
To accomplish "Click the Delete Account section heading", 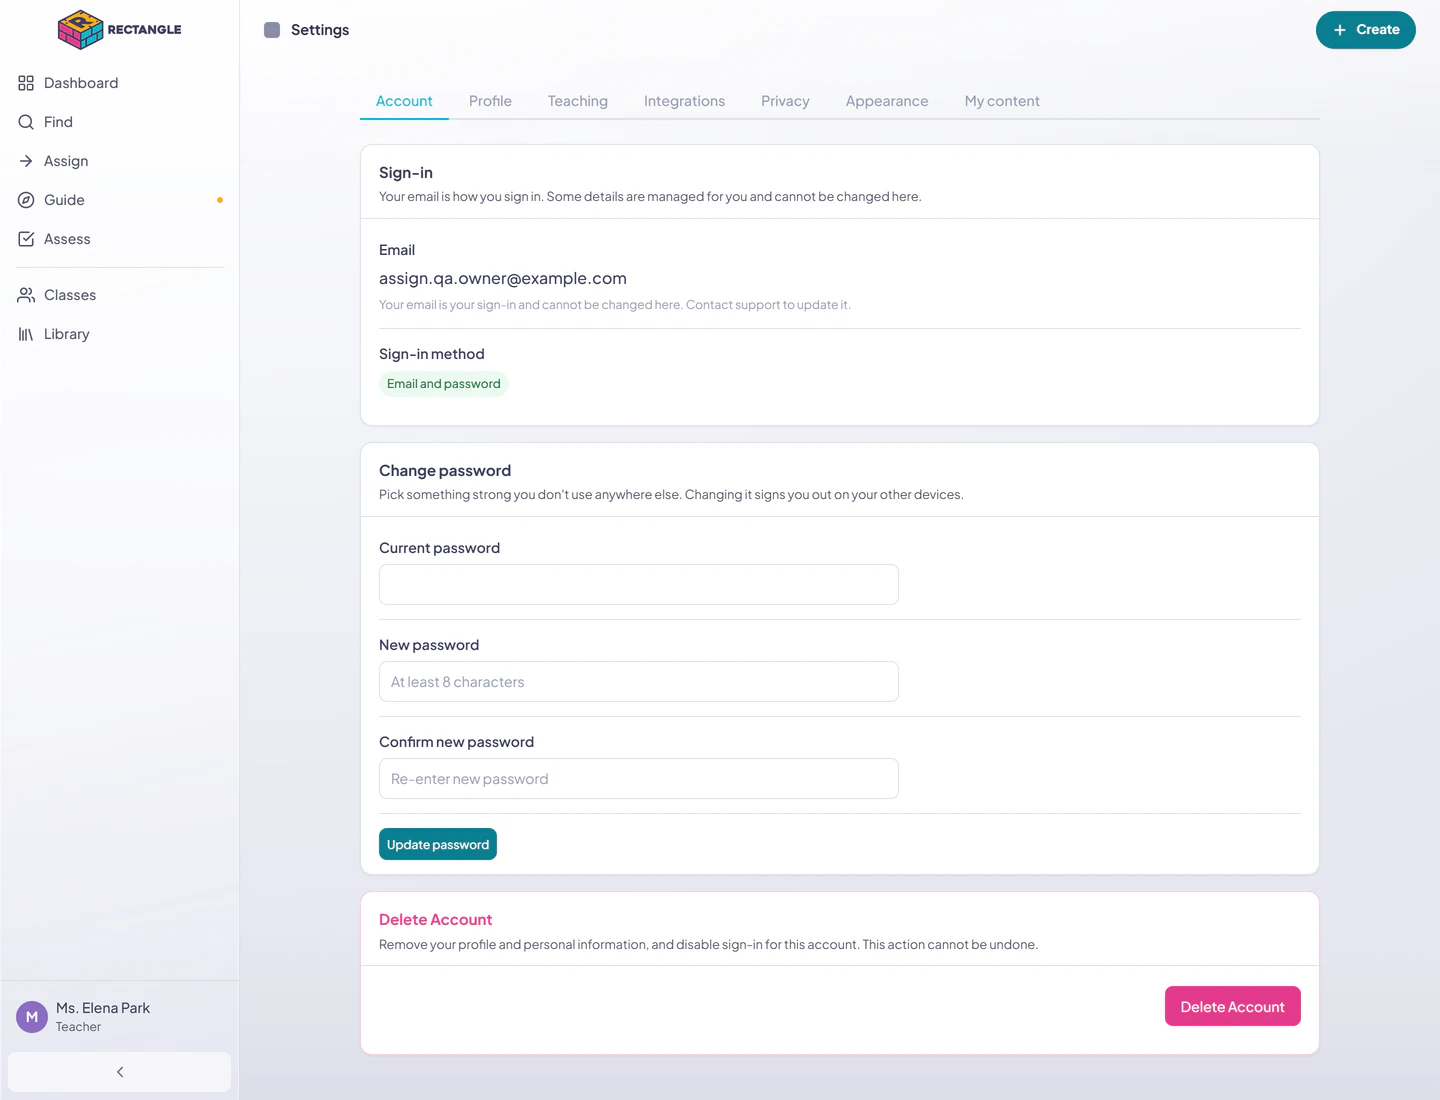I will coord(436,920).
